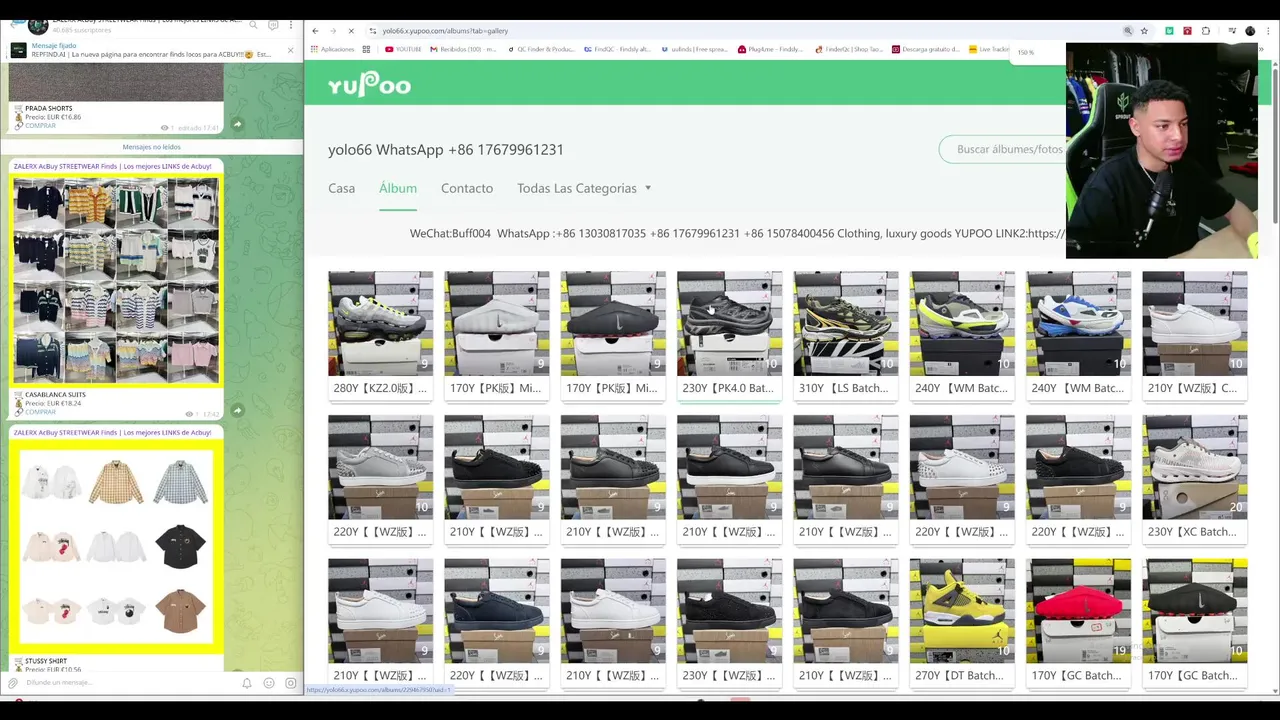Open the FindQC bookmark
This screenshot has width=1280, height=720.
coord(615,49)
